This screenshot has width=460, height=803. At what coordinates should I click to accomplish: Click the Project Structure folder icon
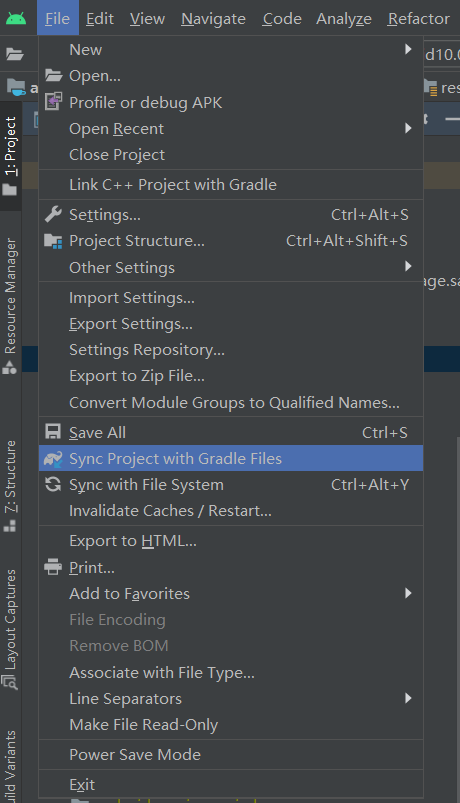click(53, 241)
